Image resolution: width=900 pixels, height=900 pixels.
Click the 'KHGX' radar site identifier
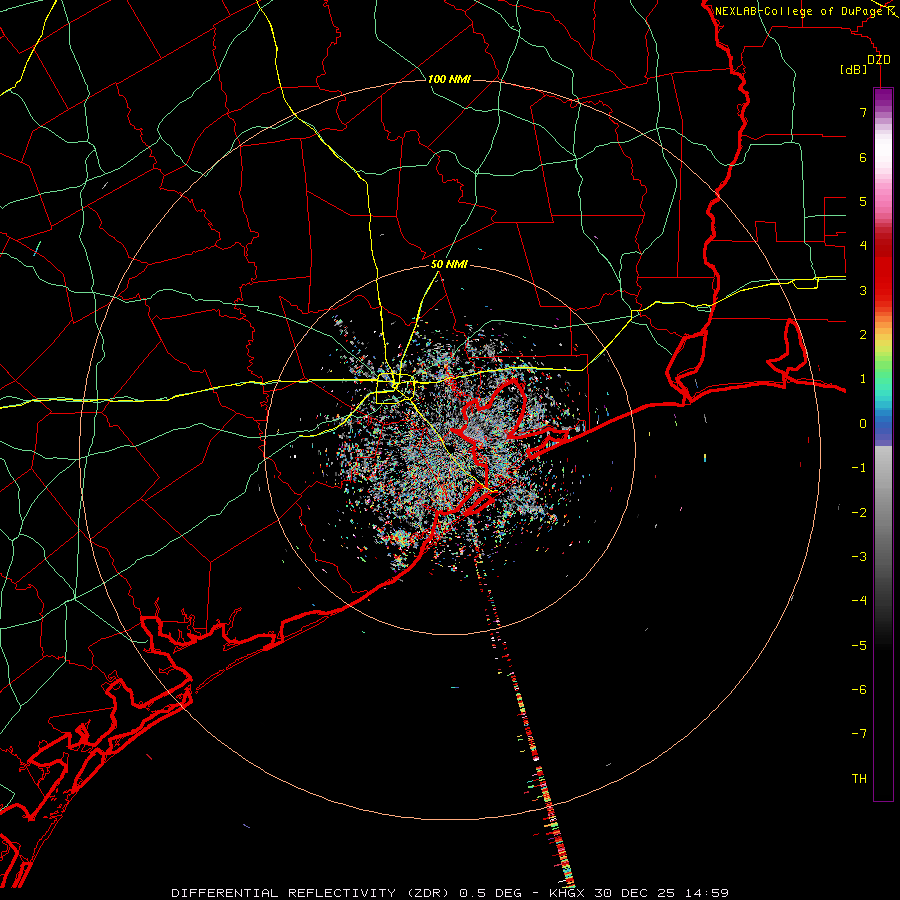567,893
